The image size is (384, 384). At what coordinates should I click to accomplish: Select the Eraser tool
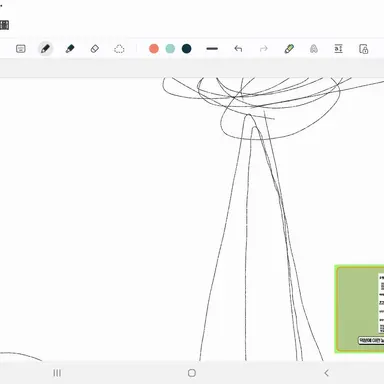coord(95,49)
